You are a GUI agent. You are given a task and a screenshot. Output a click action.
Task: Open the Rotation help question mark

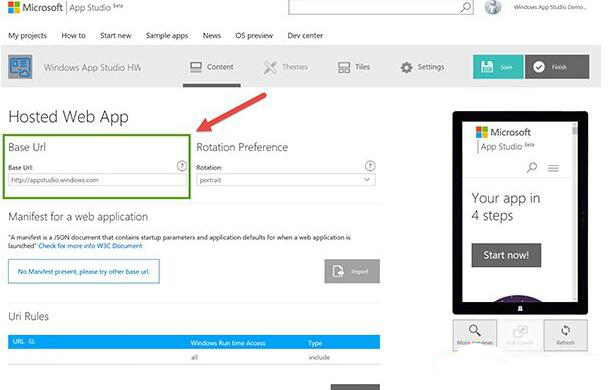coord(370,166)
